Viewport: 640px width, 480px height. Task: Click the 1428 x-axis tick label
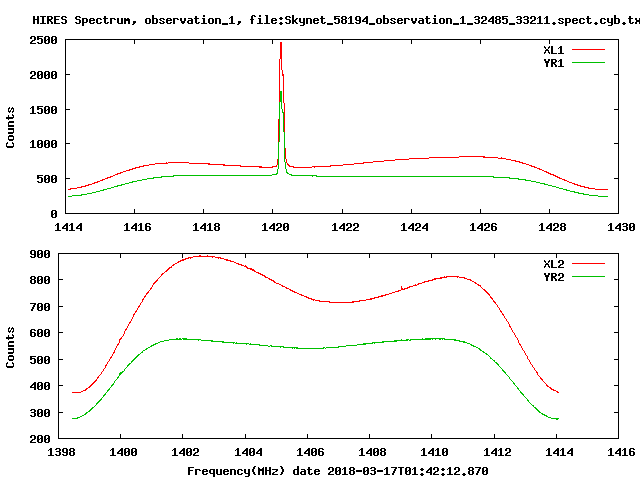(552, 227)
